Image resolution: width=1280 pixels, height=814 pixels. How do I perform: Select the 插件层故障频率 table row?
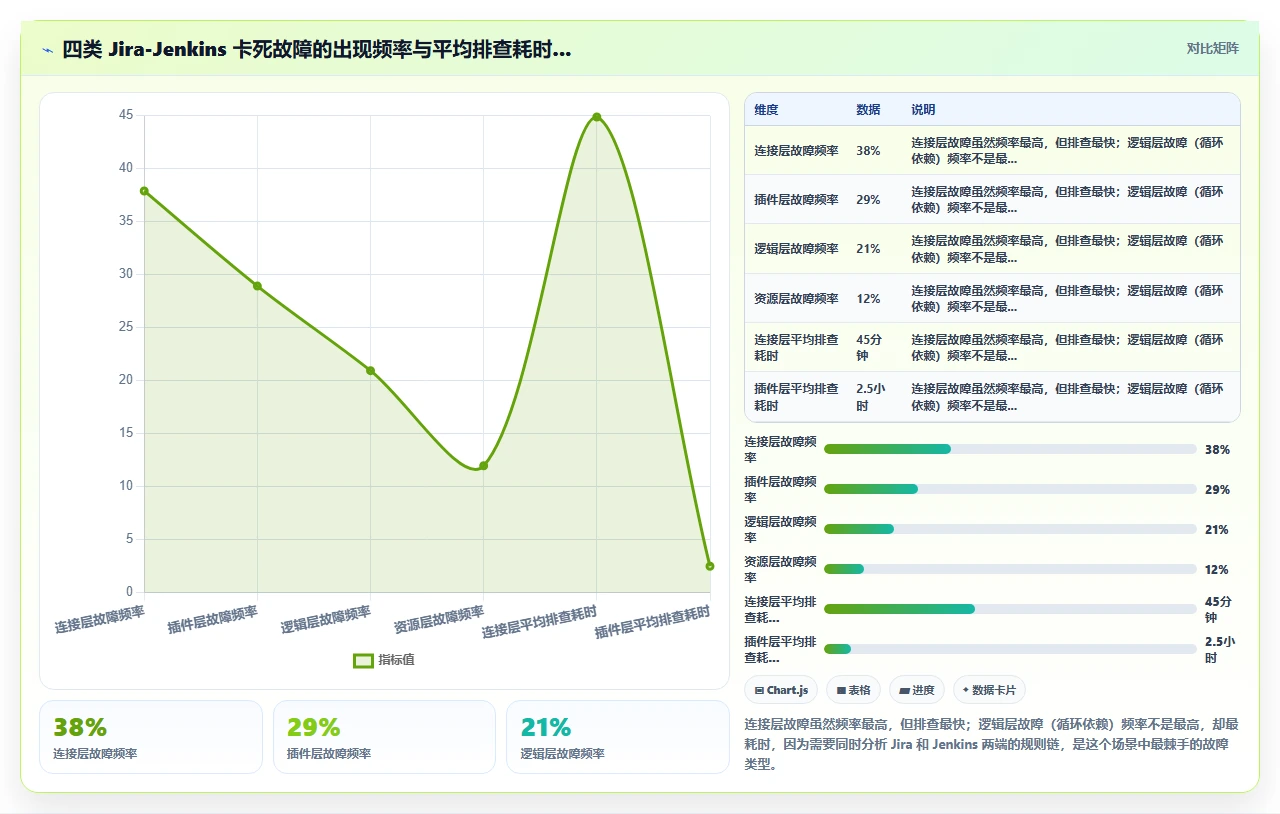click(992, 199)
